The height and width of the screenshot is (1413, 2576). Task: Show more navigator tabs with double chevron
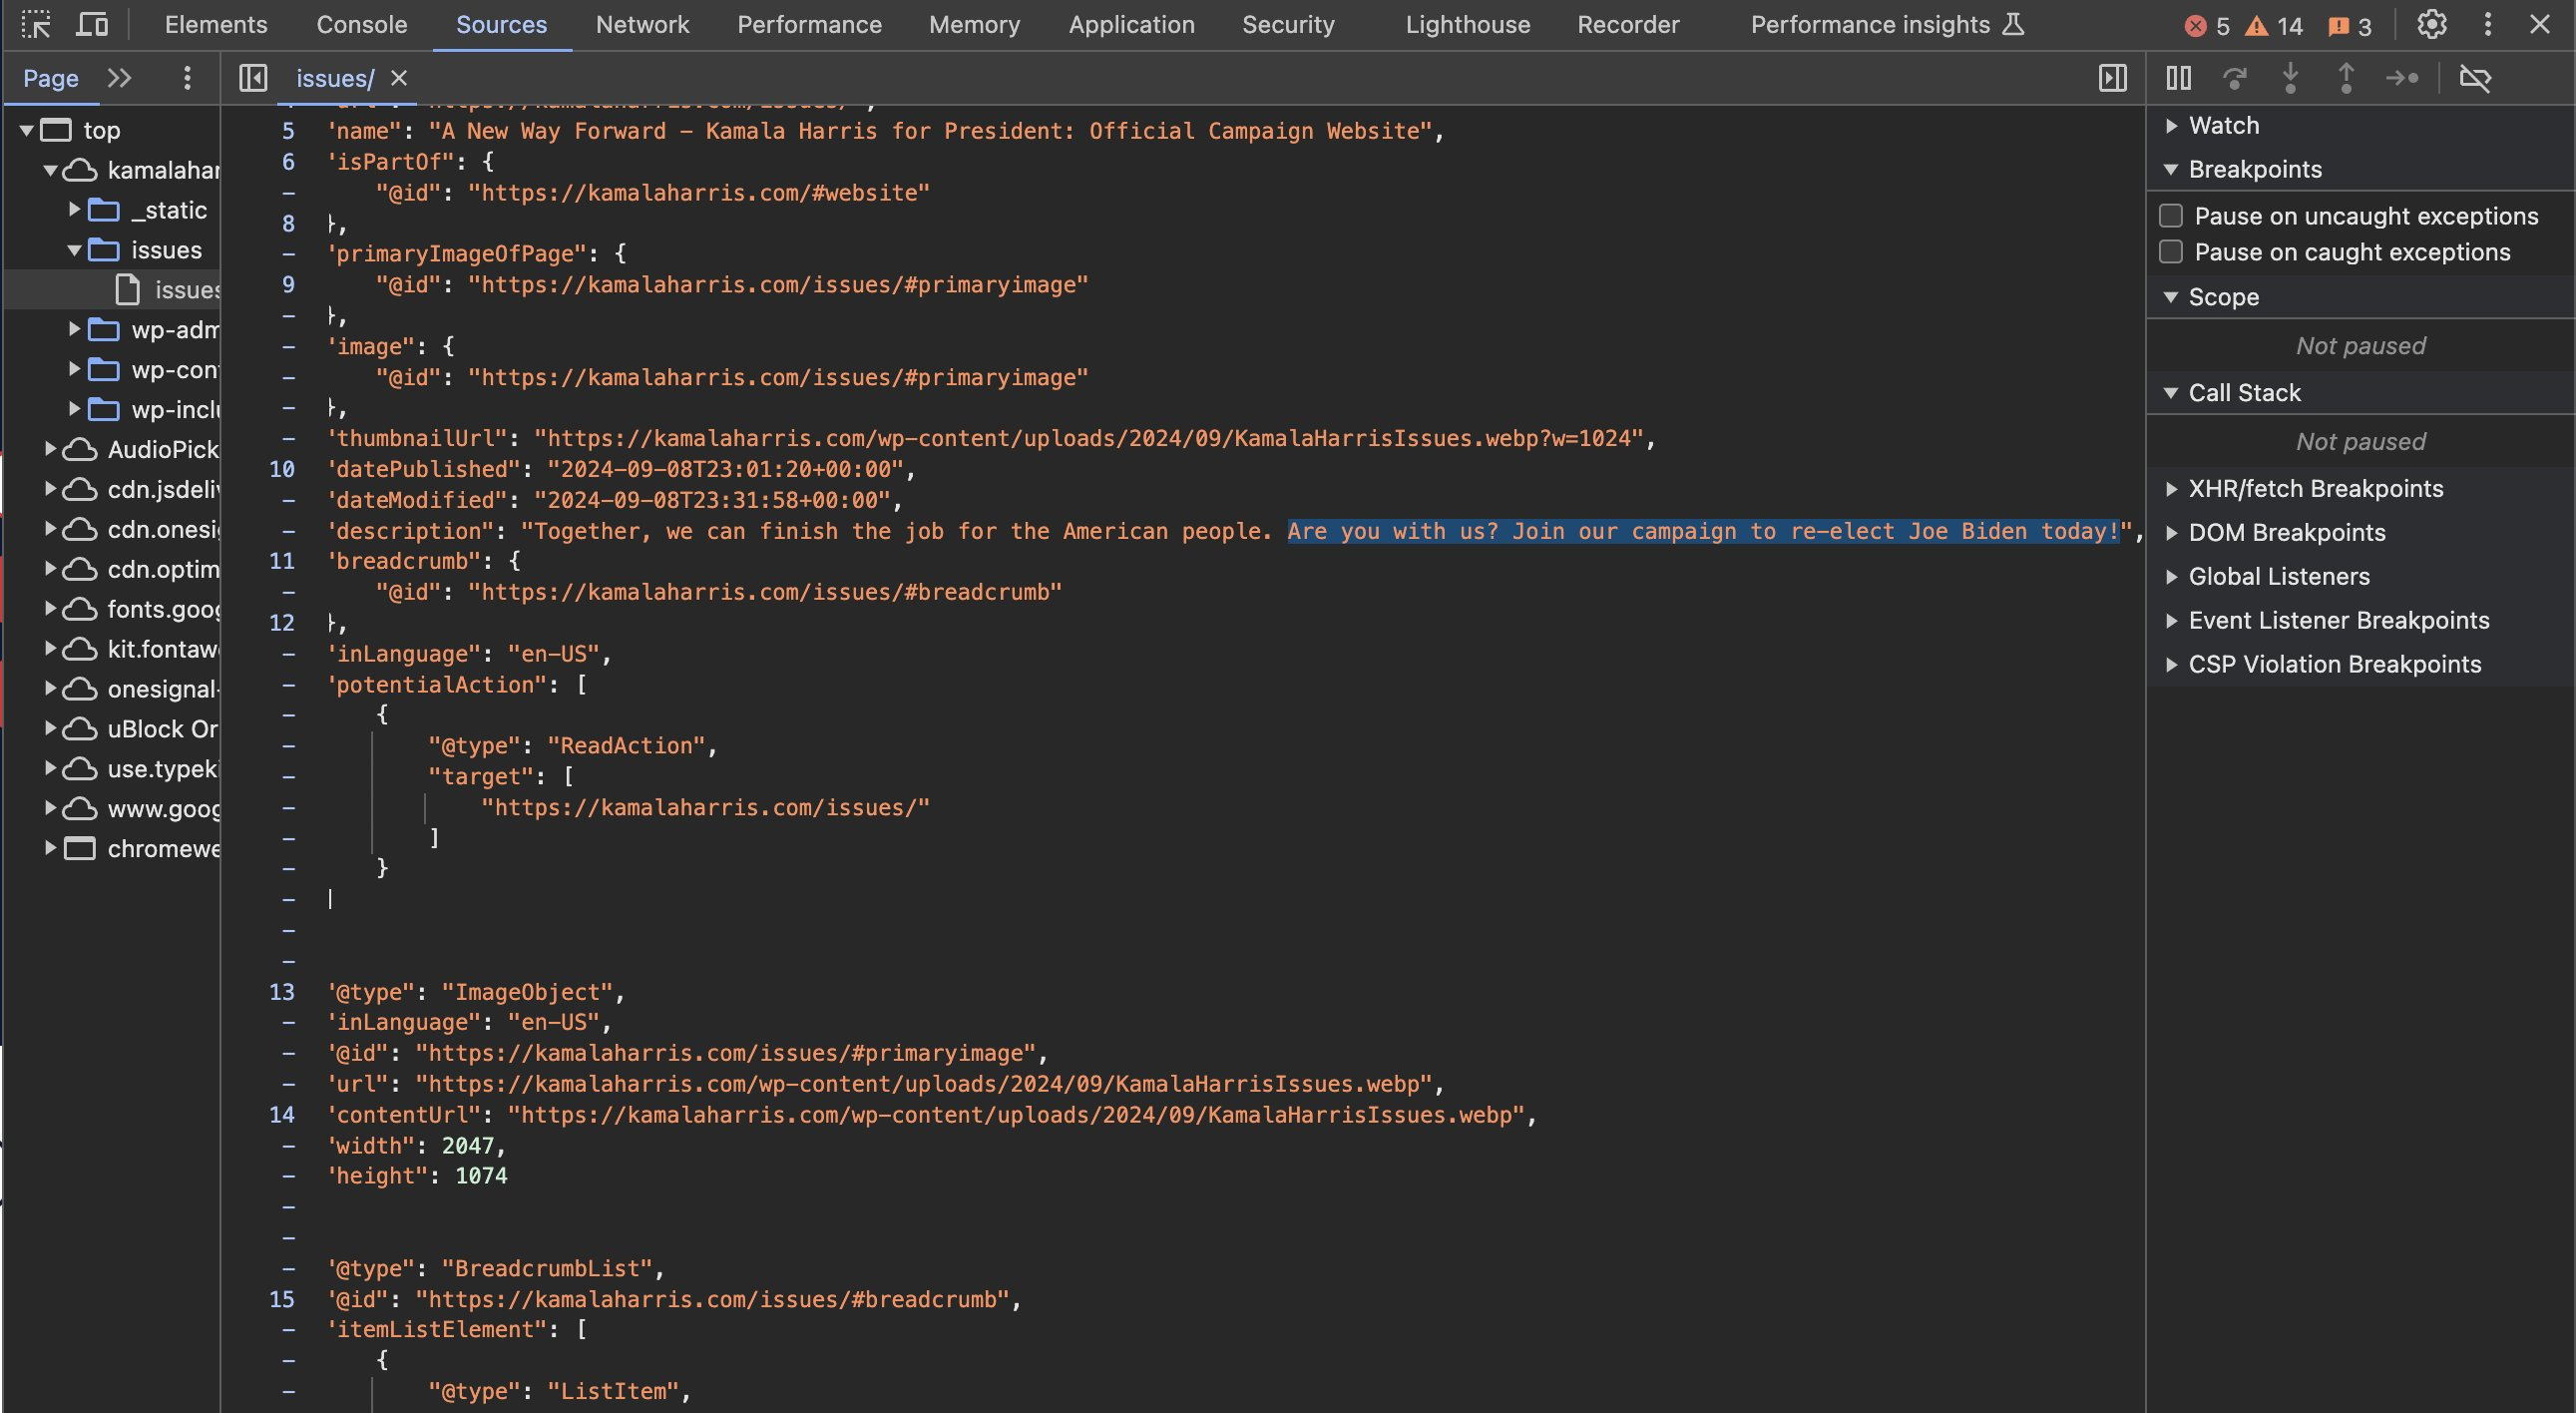[x=120, y=78]
